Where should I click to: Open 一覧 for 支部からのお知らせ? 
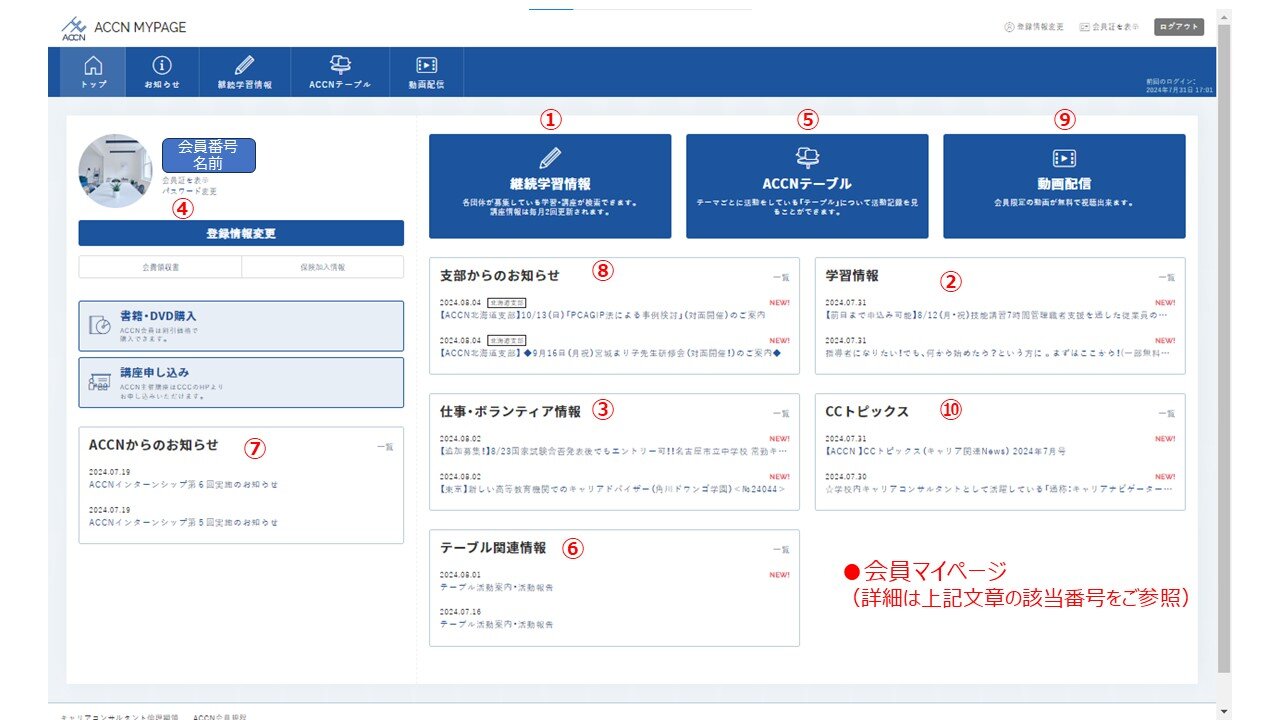[x=780, y=278]
